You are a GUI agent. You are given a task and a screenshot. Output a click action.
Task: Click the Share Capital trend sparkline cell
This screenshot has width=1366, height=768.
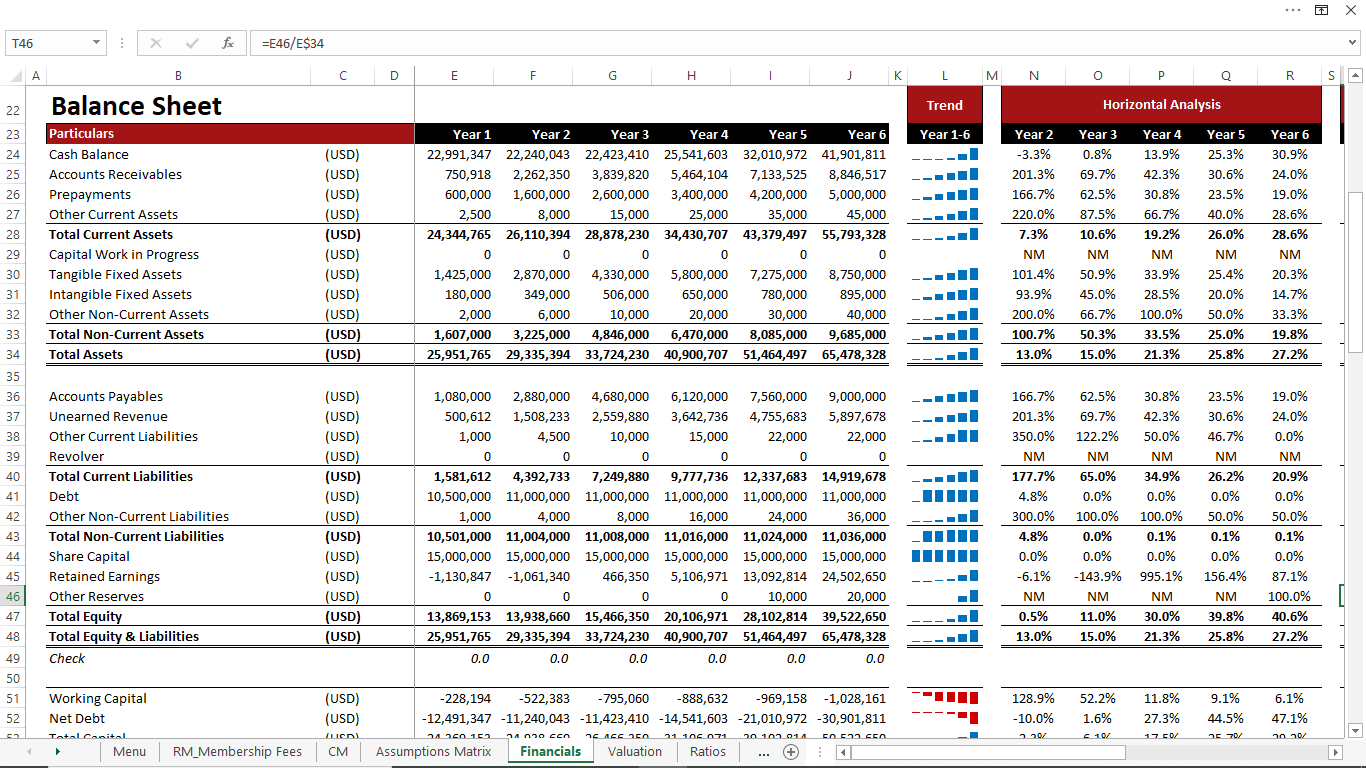944,556
